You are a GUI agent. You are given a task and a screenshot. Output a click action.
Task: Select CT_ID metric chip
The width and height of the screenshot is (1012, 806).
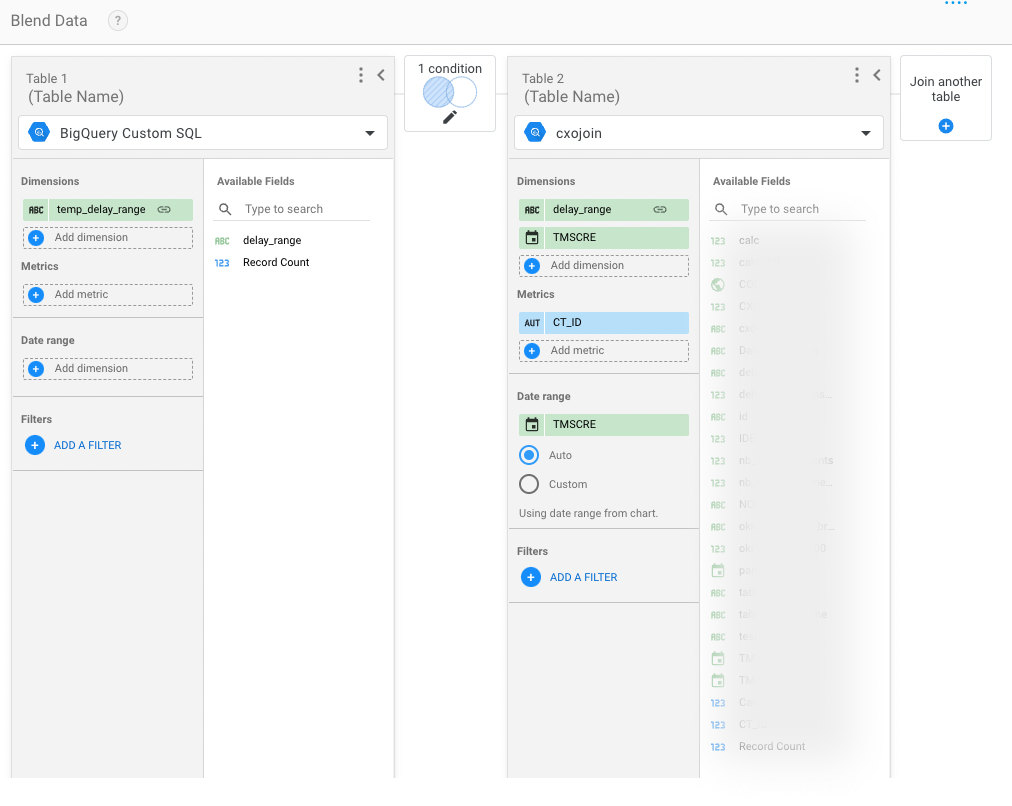pyautogui.click(x=603, y=323)
